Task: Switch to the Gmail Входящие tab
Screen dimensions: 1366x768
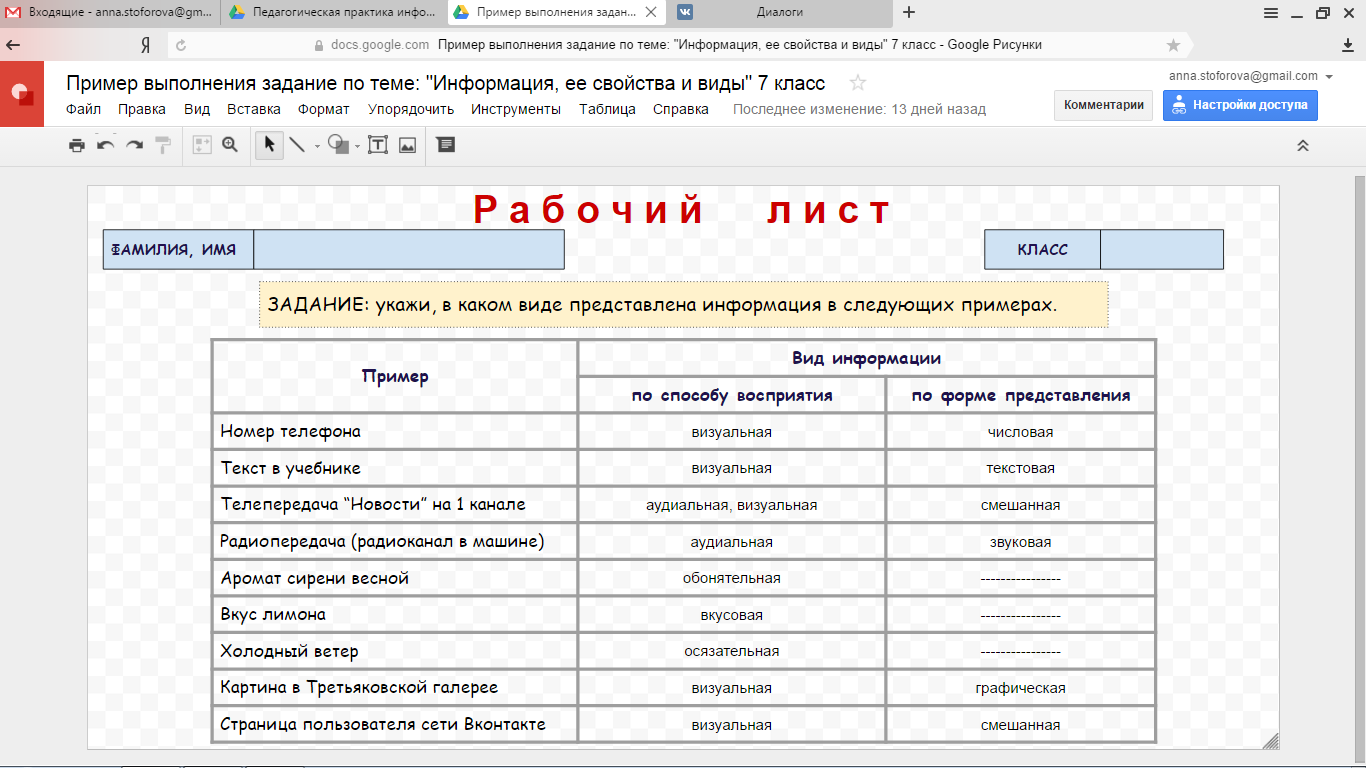Action: click(x=108, y=12)
